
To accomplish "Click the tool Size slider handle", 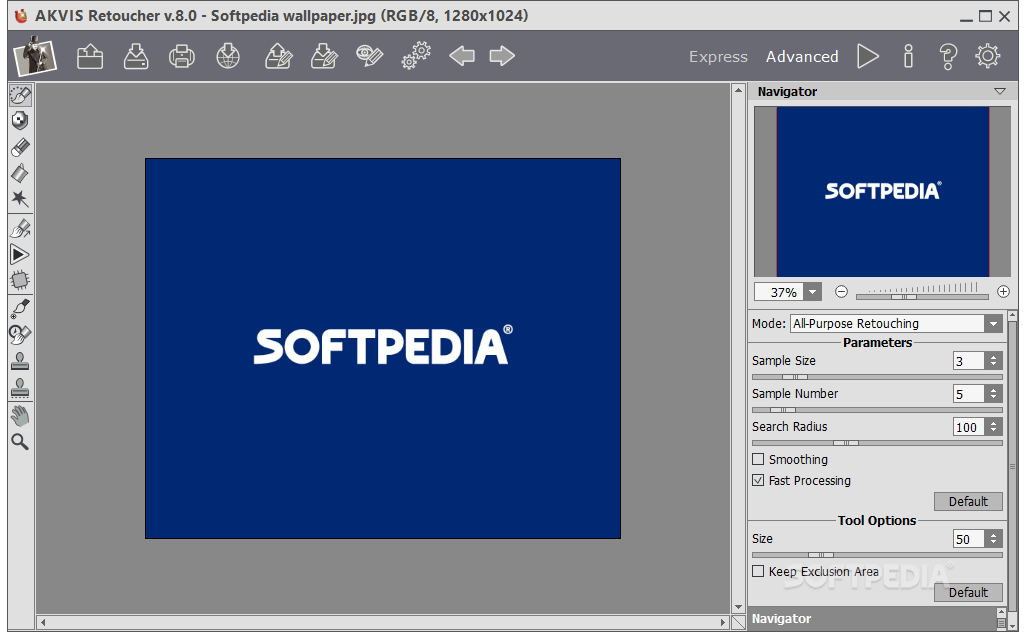I will (821, 555).
